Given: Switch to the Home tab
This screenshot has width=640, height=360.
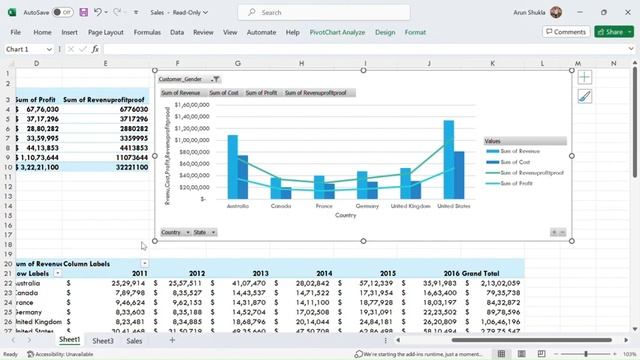Looking at the screenshot, I should click(42, 32).
